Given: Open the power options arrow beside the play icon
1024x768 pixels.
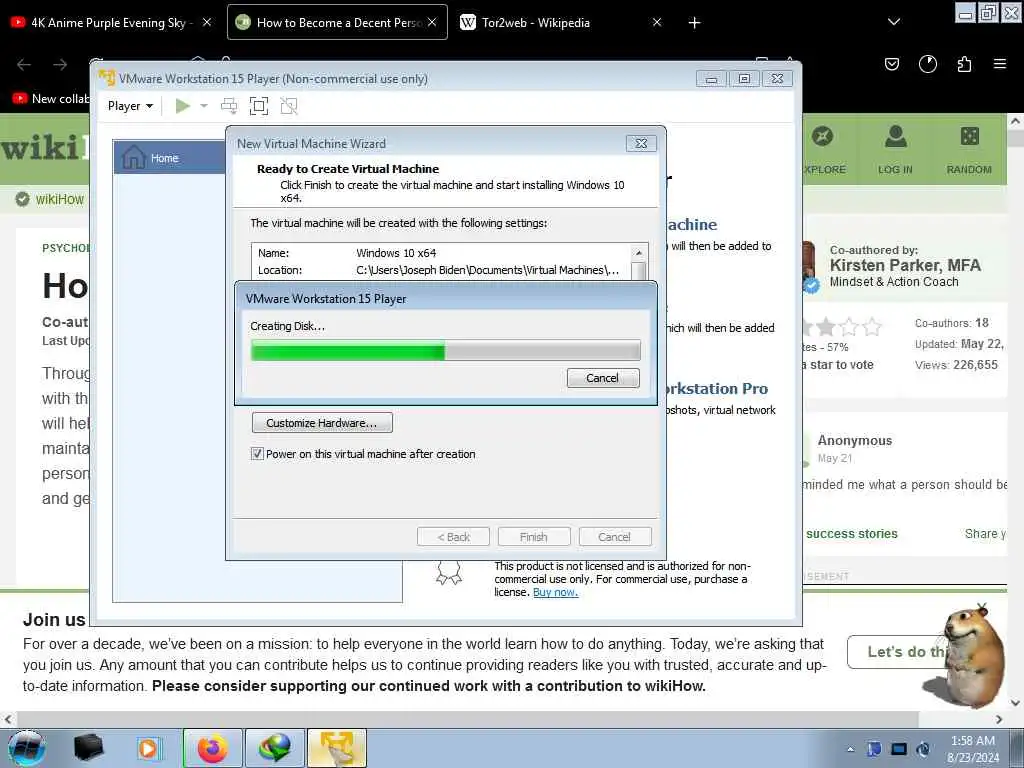Looking at the screenshot, I should pyautogui.click(x=204, y=106).
